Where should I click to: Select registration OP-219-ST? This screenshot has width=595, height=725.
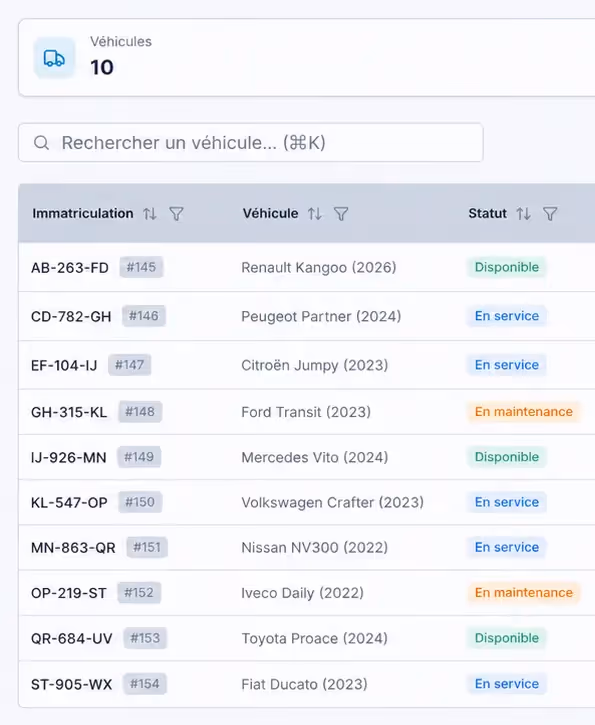coord(69,594)
